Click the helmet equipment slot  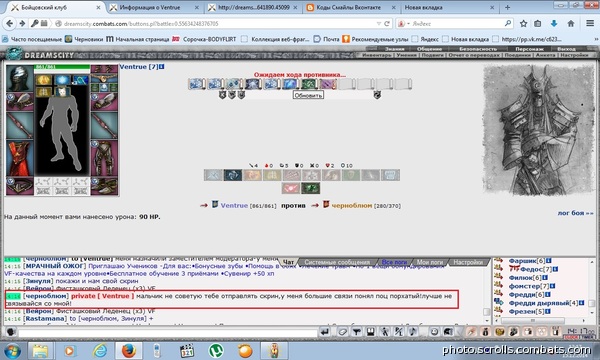[20, 78]
